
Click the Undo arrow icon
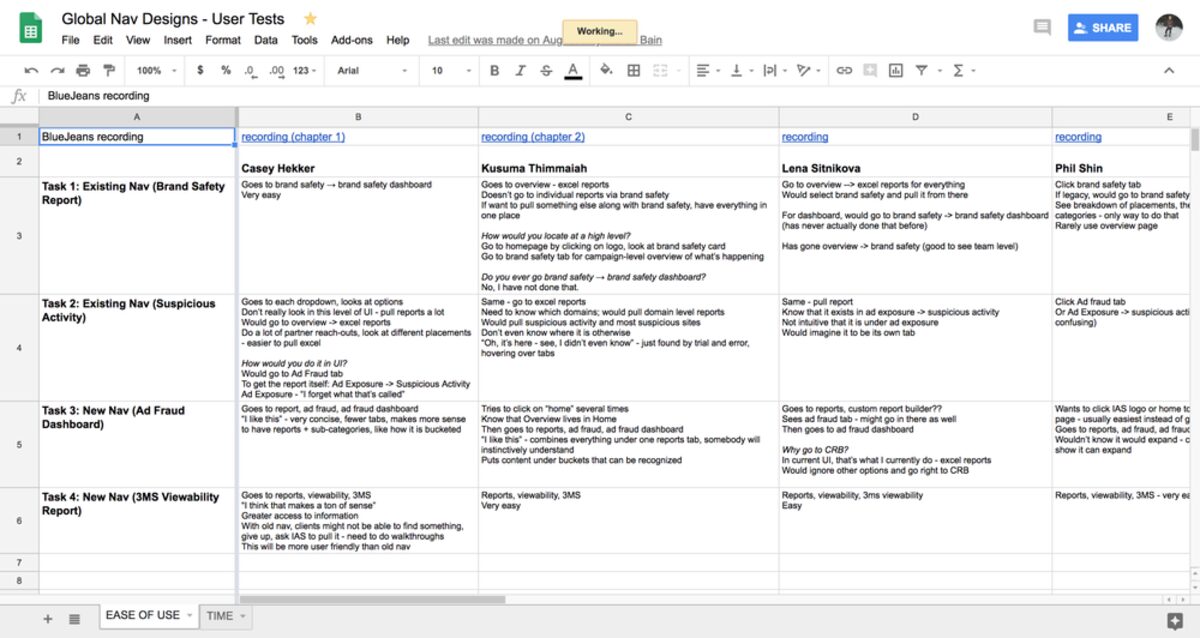click(31, 71)
